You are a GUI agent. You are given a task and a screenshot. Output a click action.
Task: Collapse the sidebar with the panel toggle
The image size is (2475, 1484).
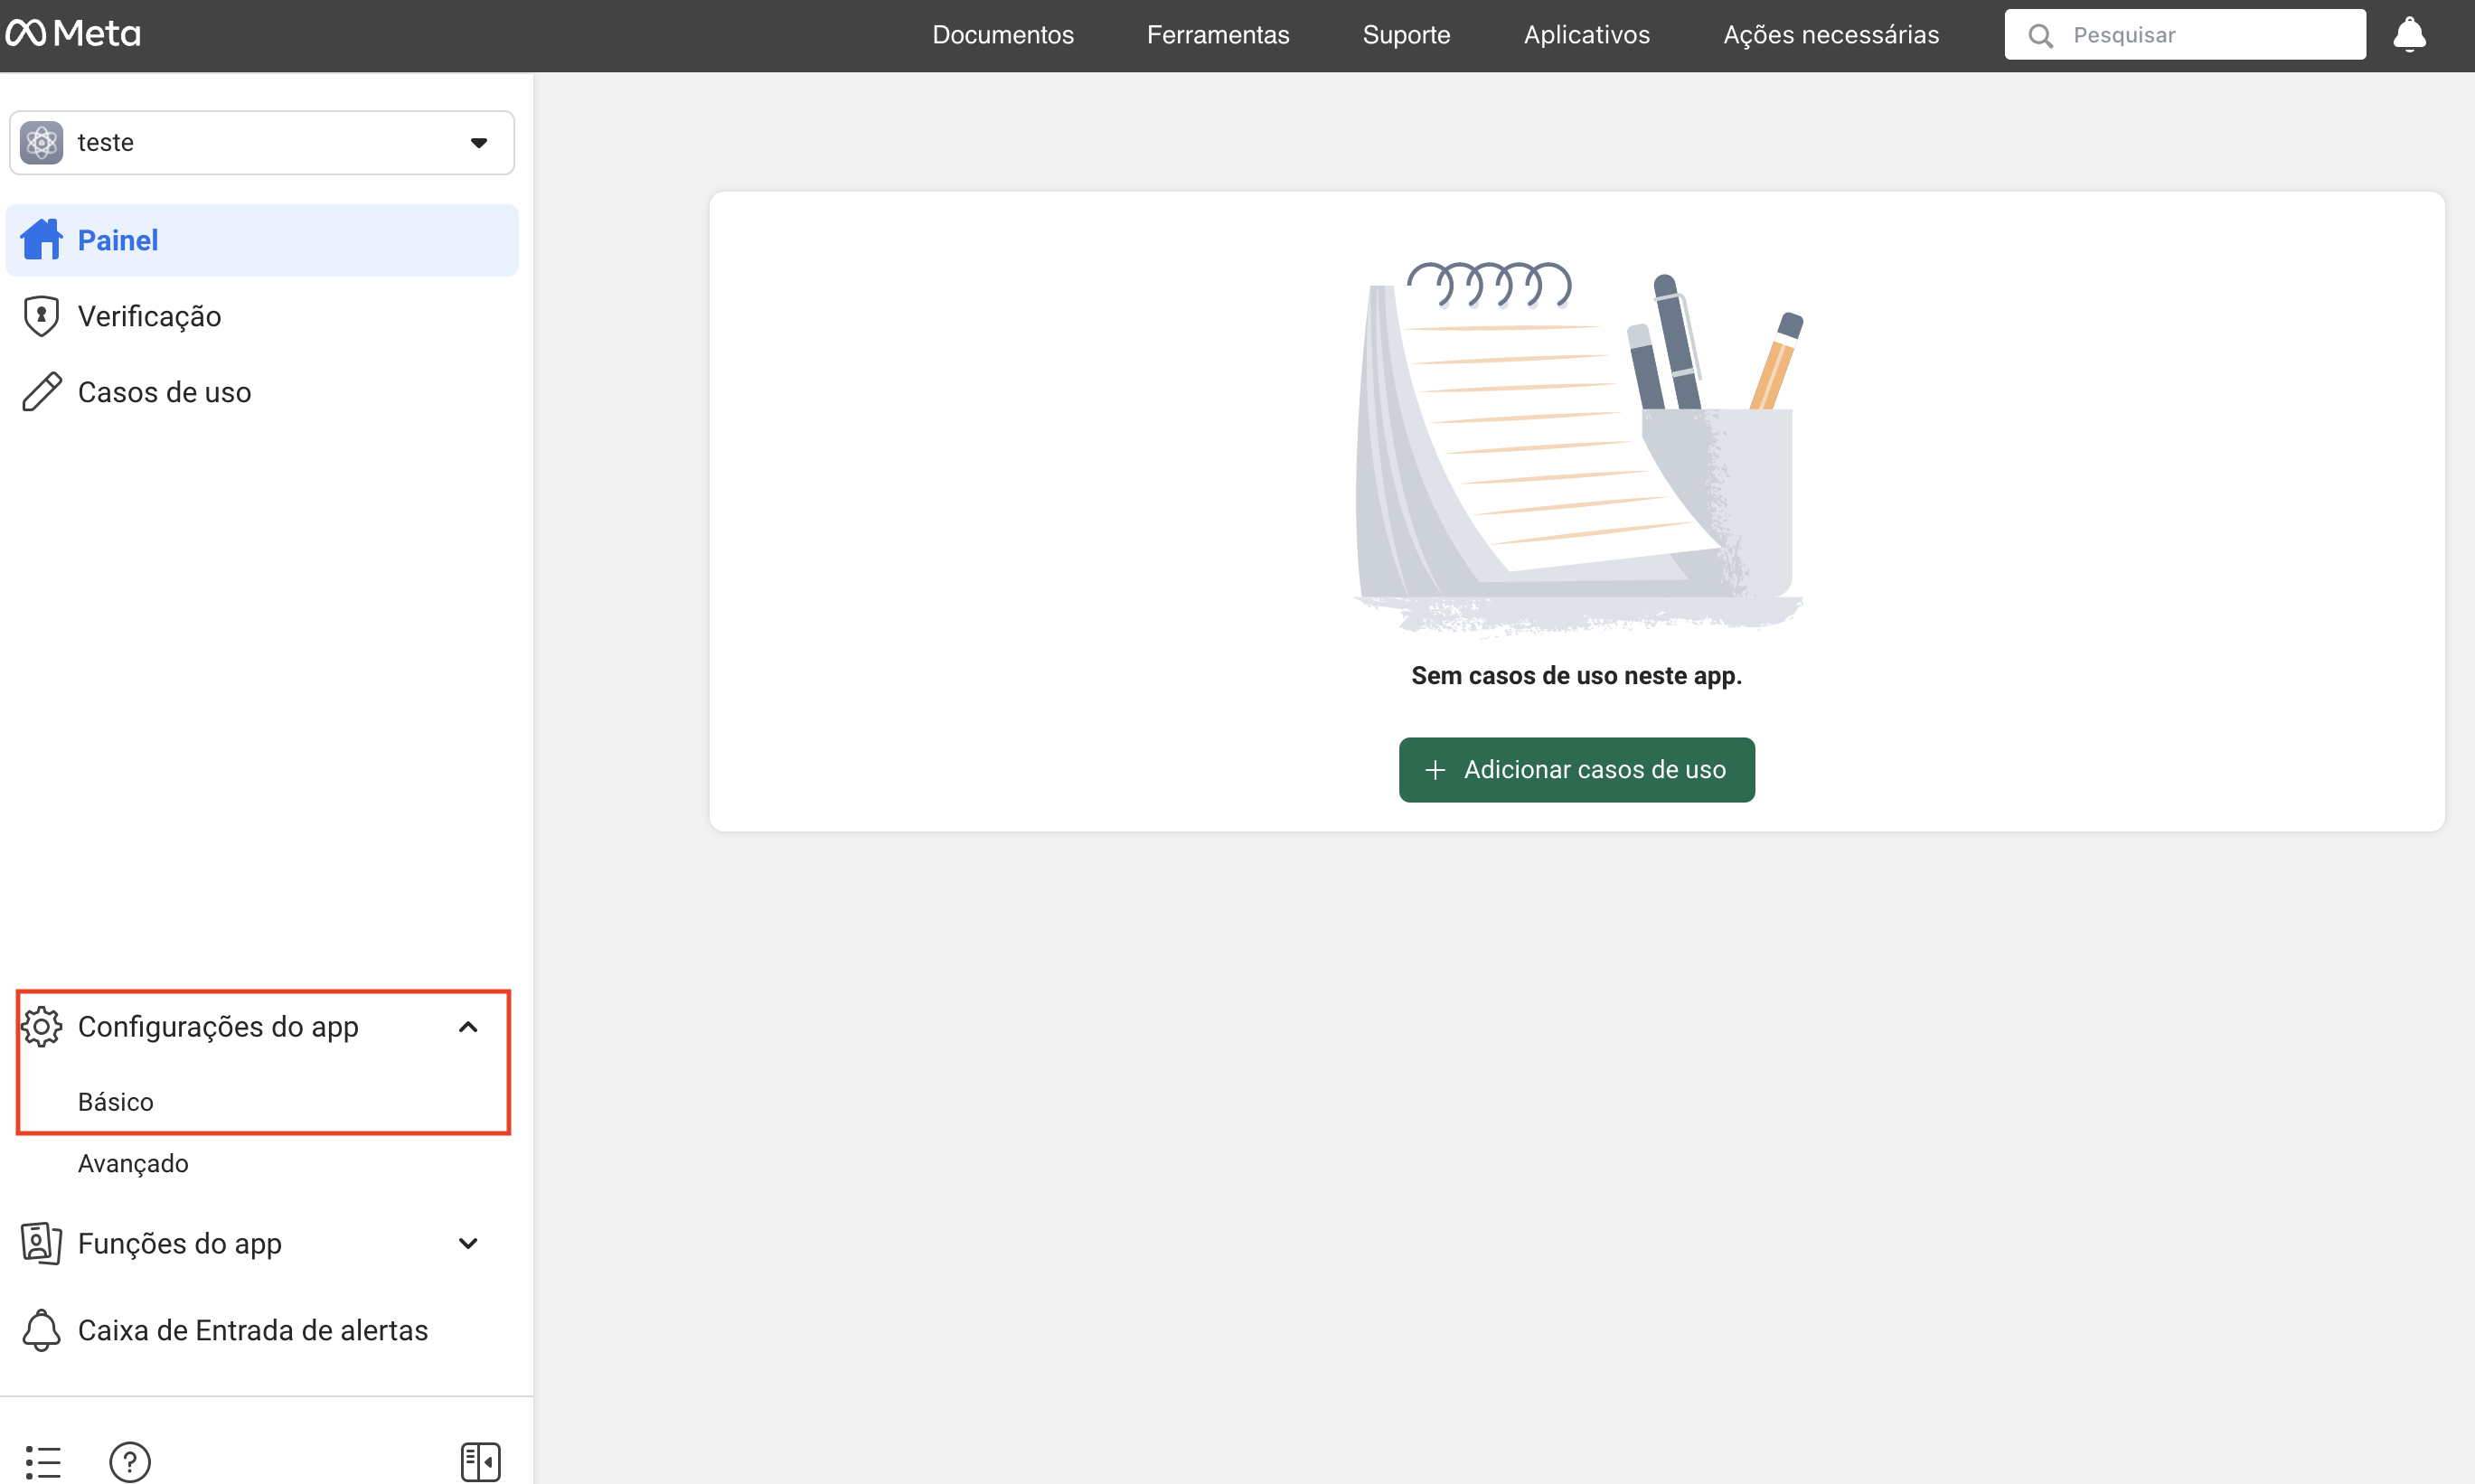(x=480, y=1461)
